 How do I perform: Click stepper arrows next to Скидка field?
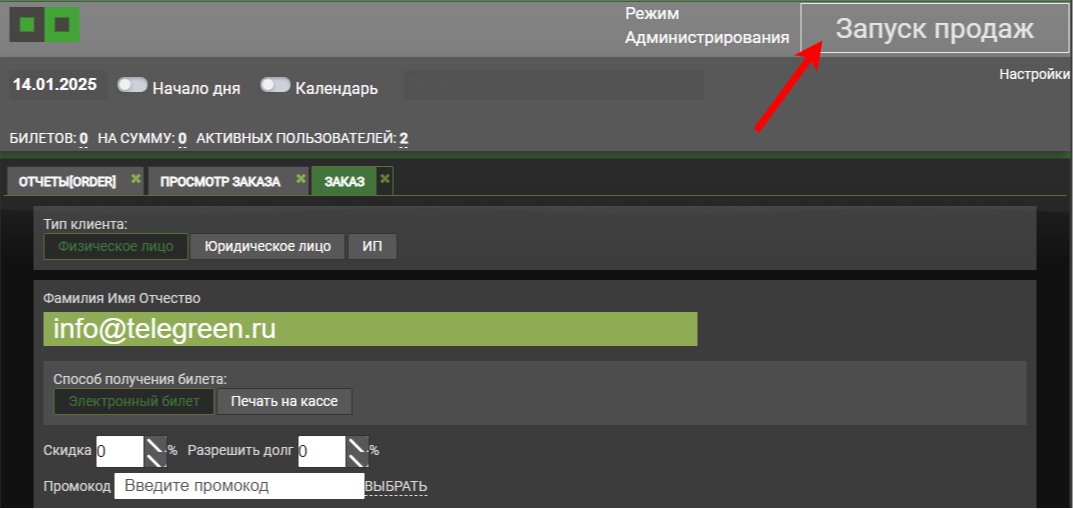155,452
